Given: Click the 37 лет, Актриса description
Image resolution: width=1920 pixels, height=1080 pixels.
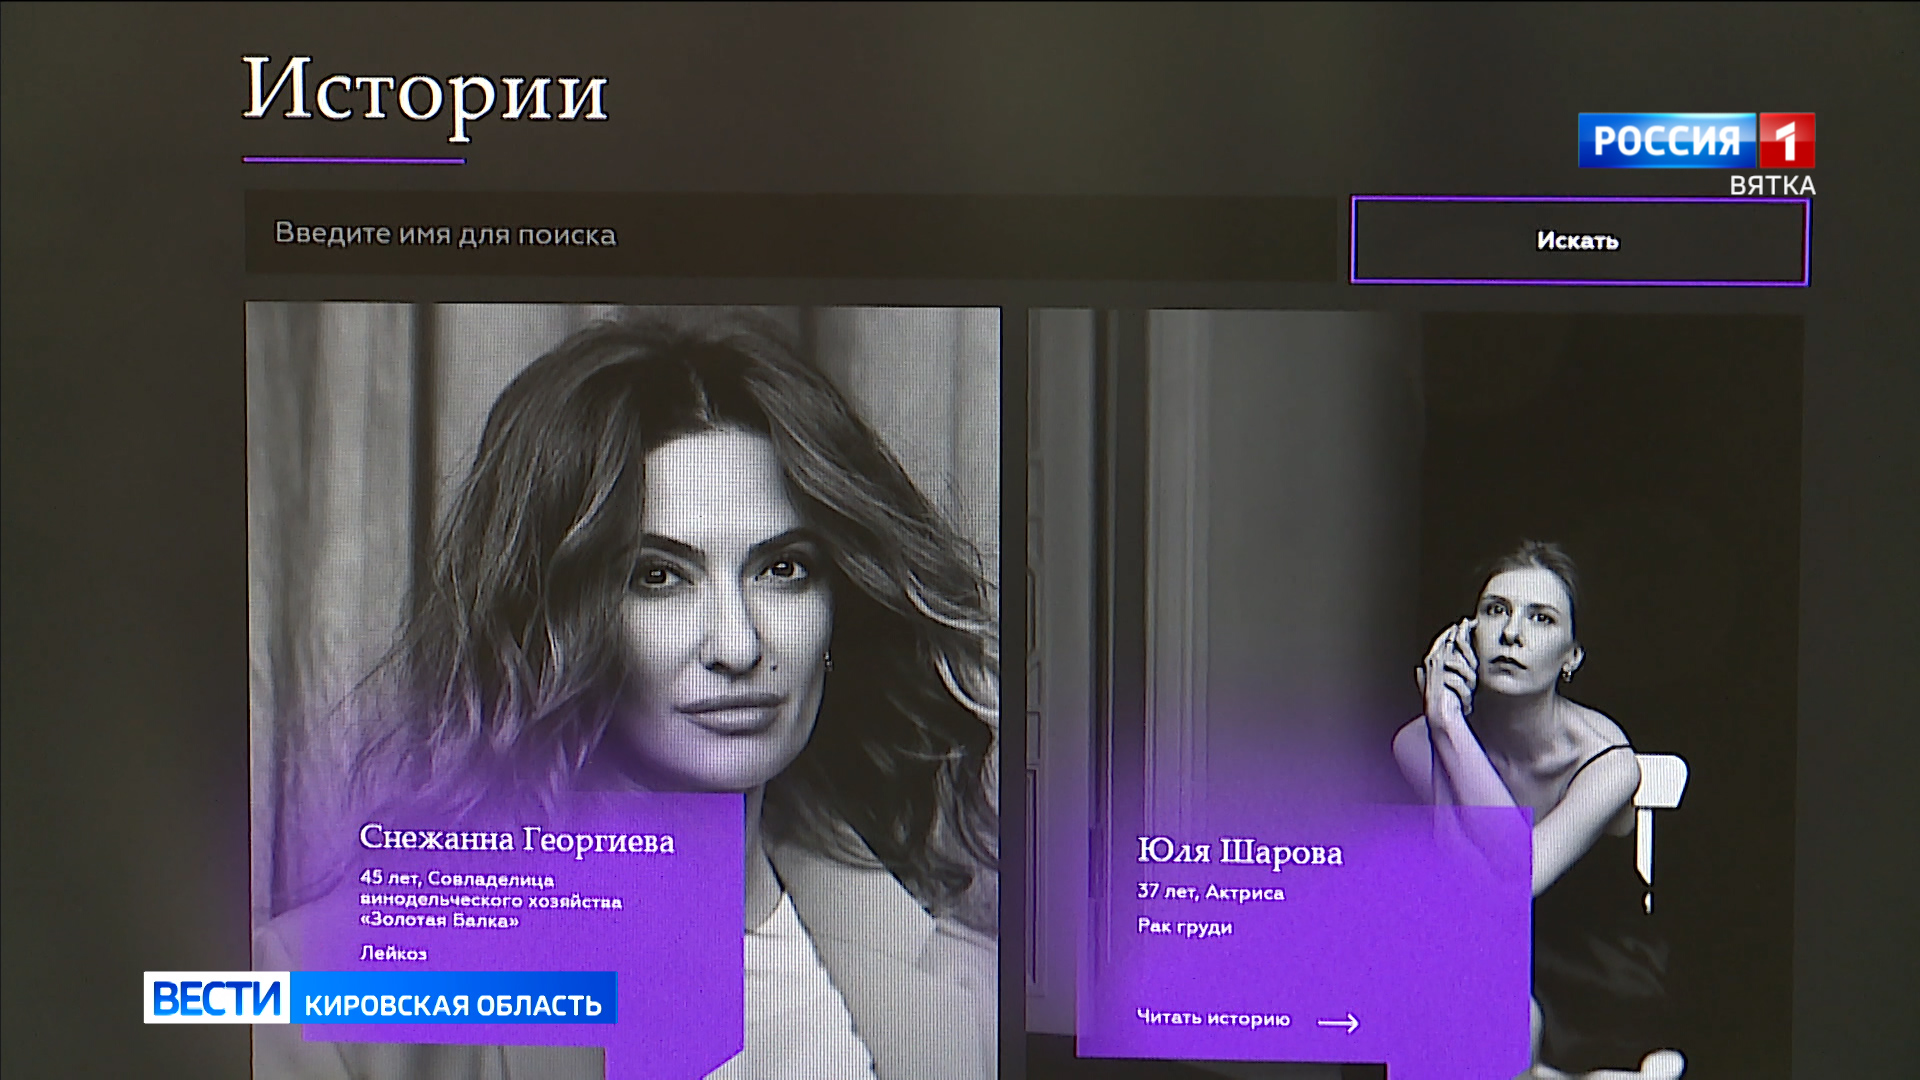Looking at the screenshot, I should click(1210, 892).
